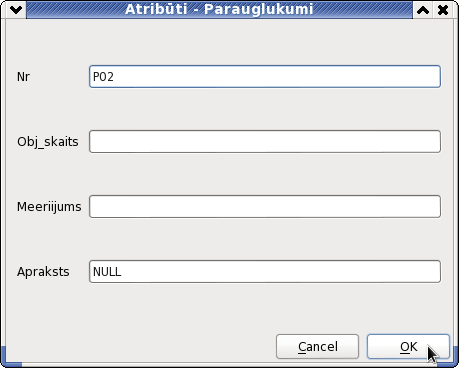Dismiss the dialog with the Cancel button
The width and height of the screenshot is (459, 368).
tap(317, 347)
